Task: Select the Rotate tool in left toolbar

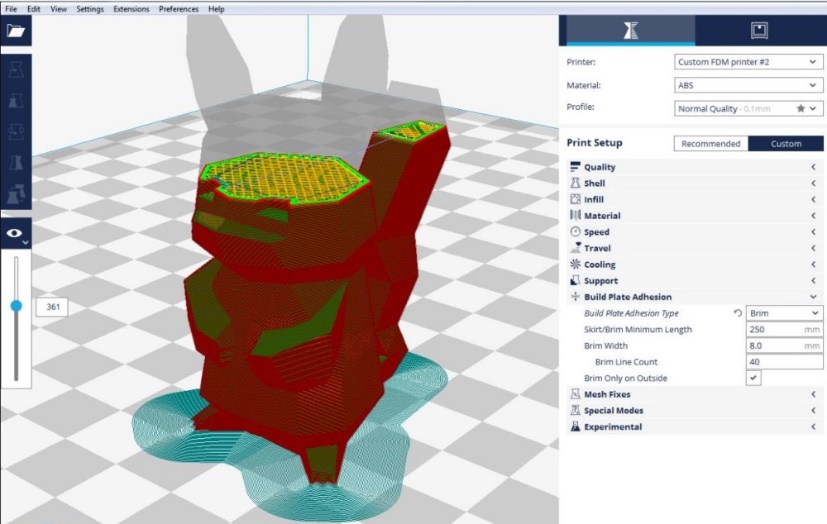Action: point(16,132)
